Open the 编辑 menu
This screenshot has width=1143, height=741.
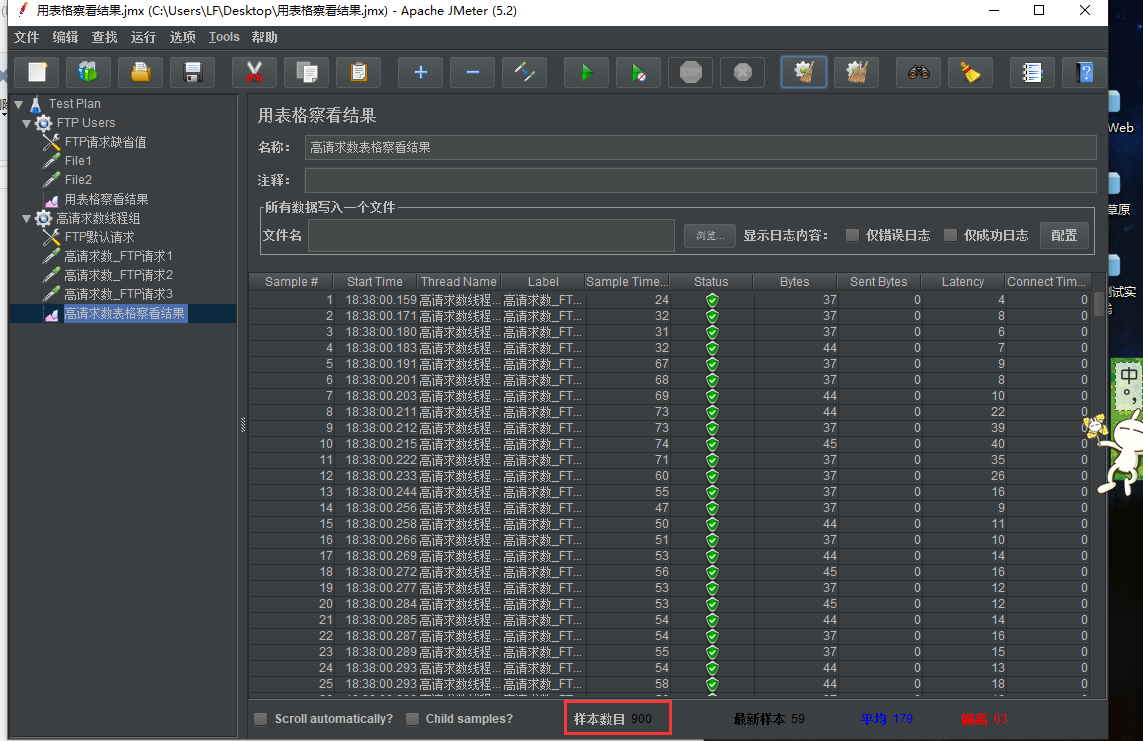point(65,37)
